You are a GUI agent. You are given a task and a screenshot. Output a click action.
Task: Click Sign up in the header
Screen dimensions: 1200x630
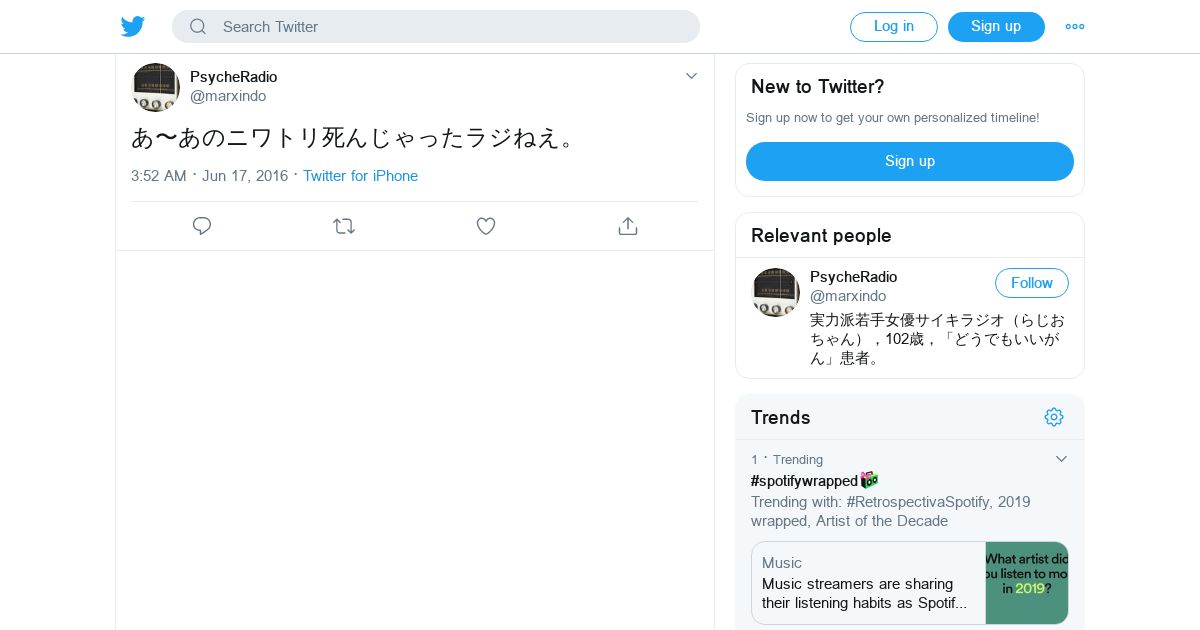pos(996,27)
